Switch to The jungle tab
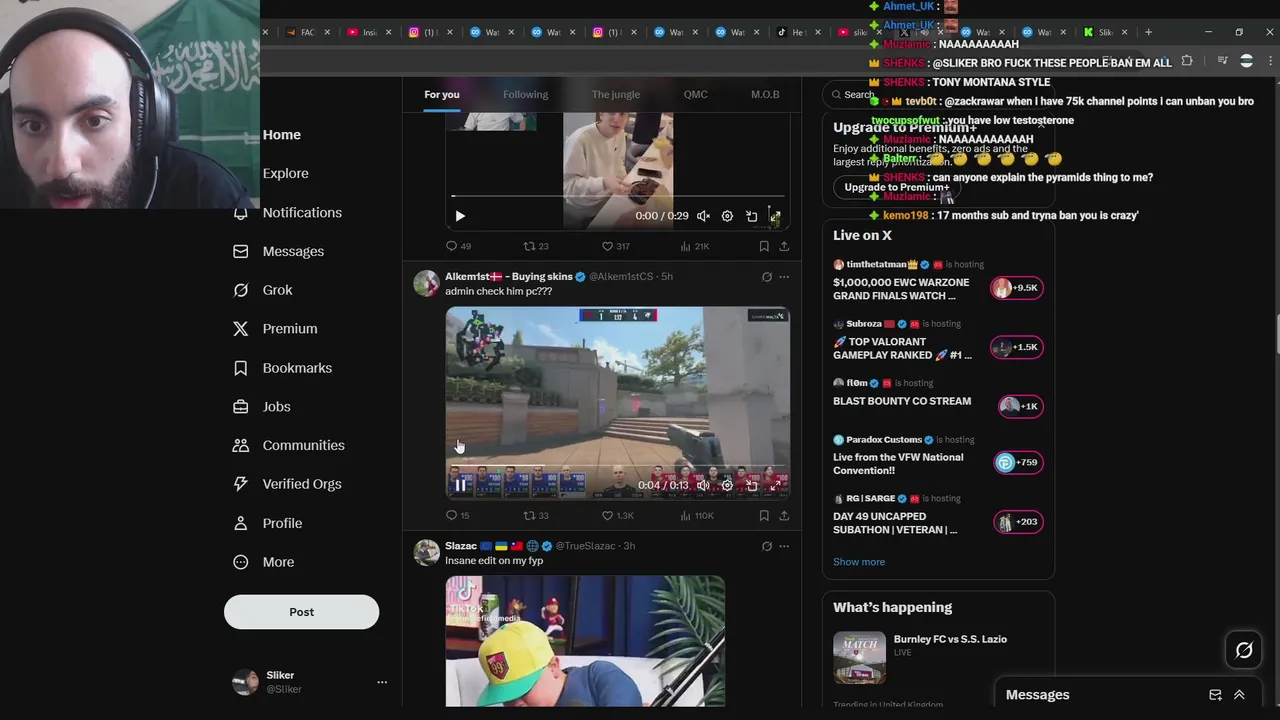1280x720 pixels. pyautogui.click(x=615, y=95)
